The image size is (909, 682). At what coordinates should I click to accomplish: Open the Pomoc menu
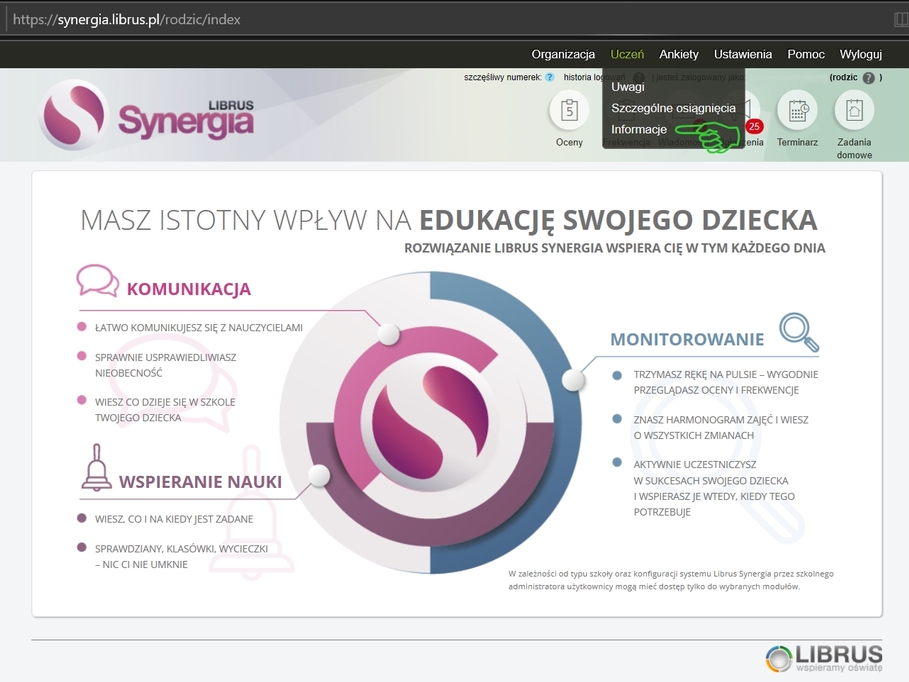(806, 54)
